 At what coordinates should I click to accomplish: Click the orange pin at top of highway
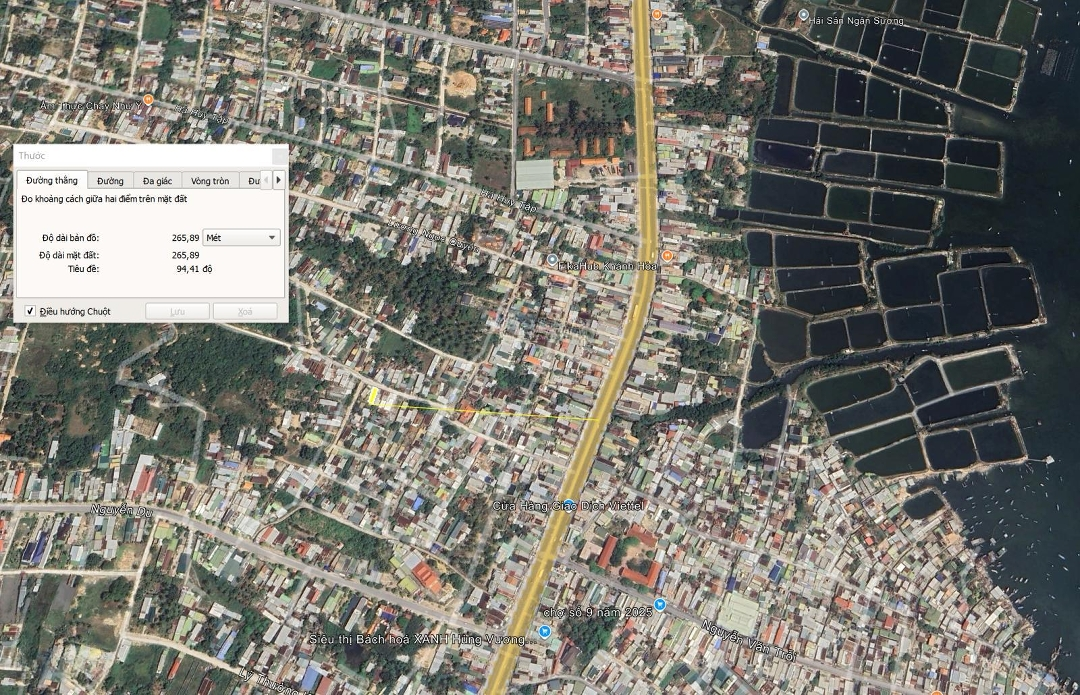(657, 15)
